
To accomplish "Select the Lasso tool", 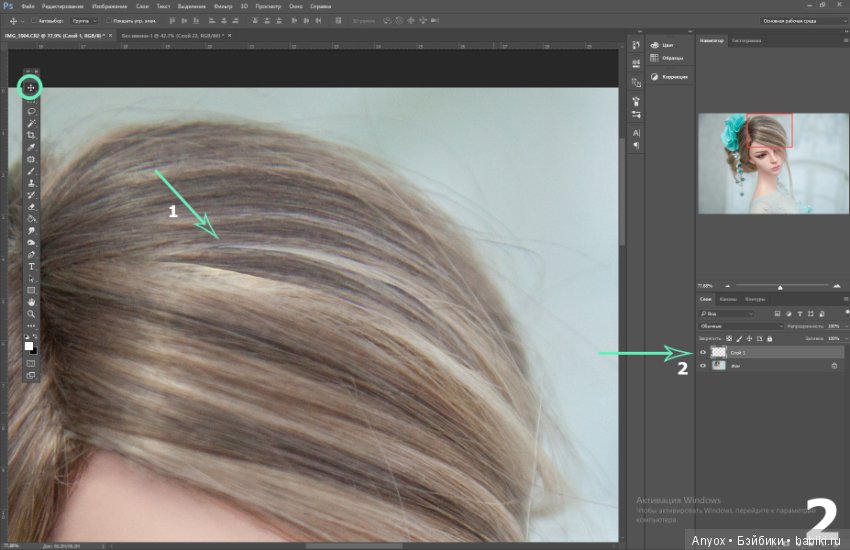I will coord(31,111).
